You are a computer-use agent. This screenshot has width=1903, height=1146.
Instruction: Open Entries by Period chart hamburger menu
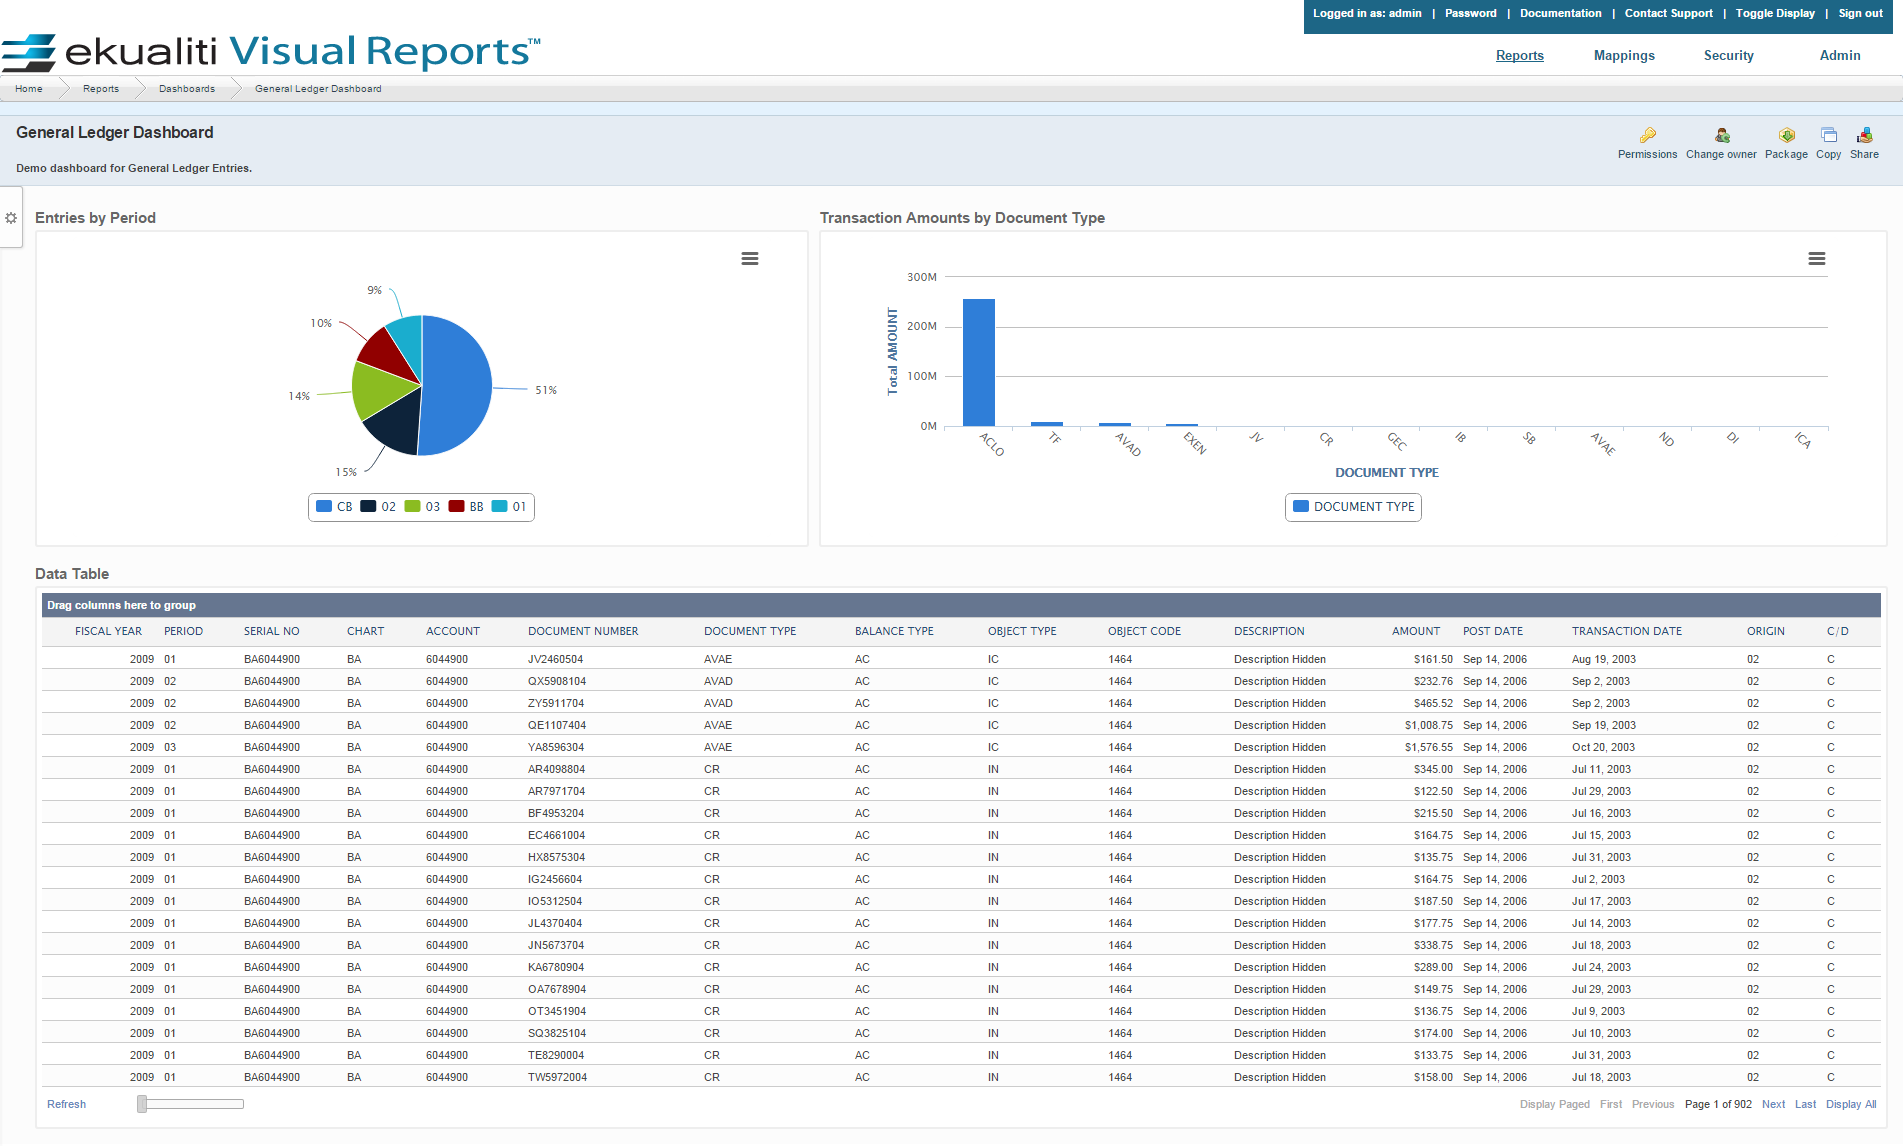(749, 259)
